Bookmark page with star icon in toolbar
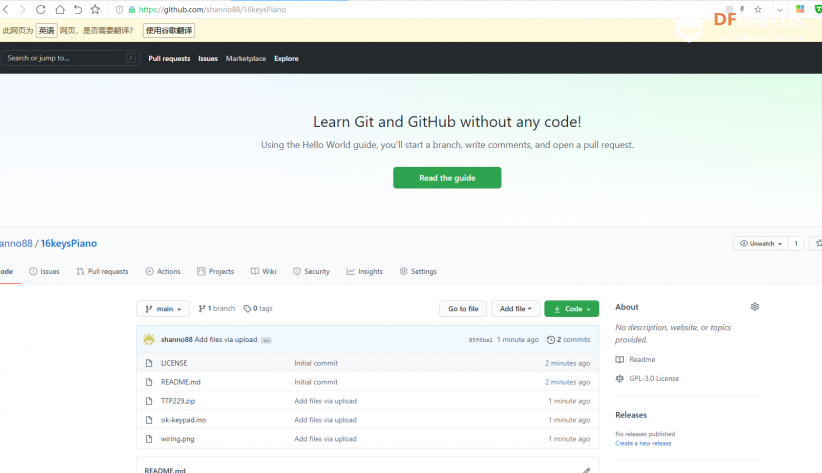 [95, 9]
